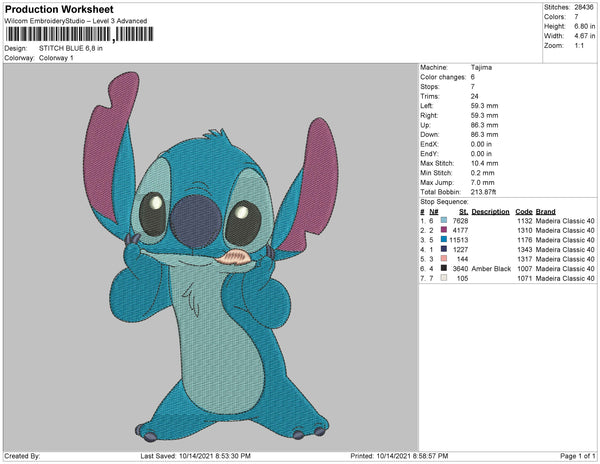The image size is (600, 464).
Task: Click the light blue swatch in stop 1
Action: coord(443,220)
